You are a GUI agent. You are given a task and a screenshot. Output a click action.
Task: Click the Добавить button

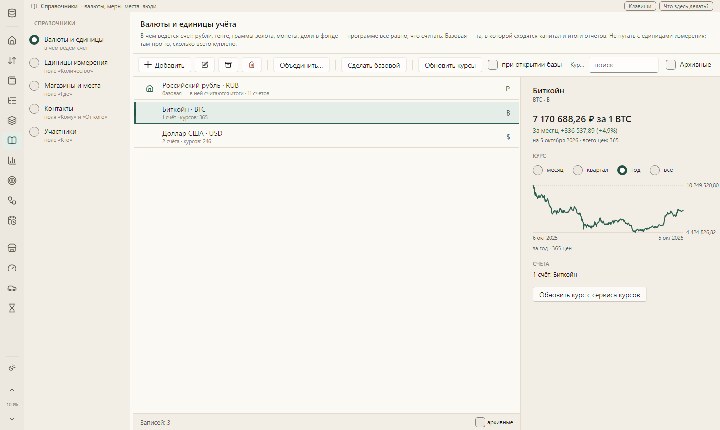point(164,65)
